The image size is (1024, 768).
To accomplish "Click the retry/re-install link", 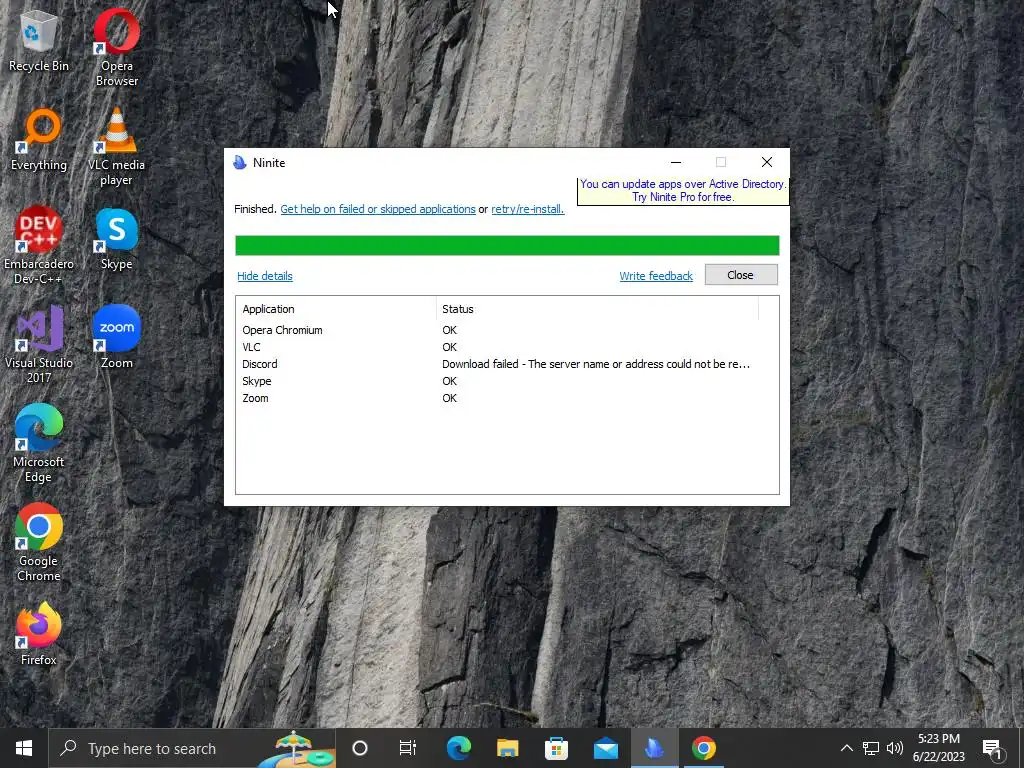I will [x=528, y=209].
